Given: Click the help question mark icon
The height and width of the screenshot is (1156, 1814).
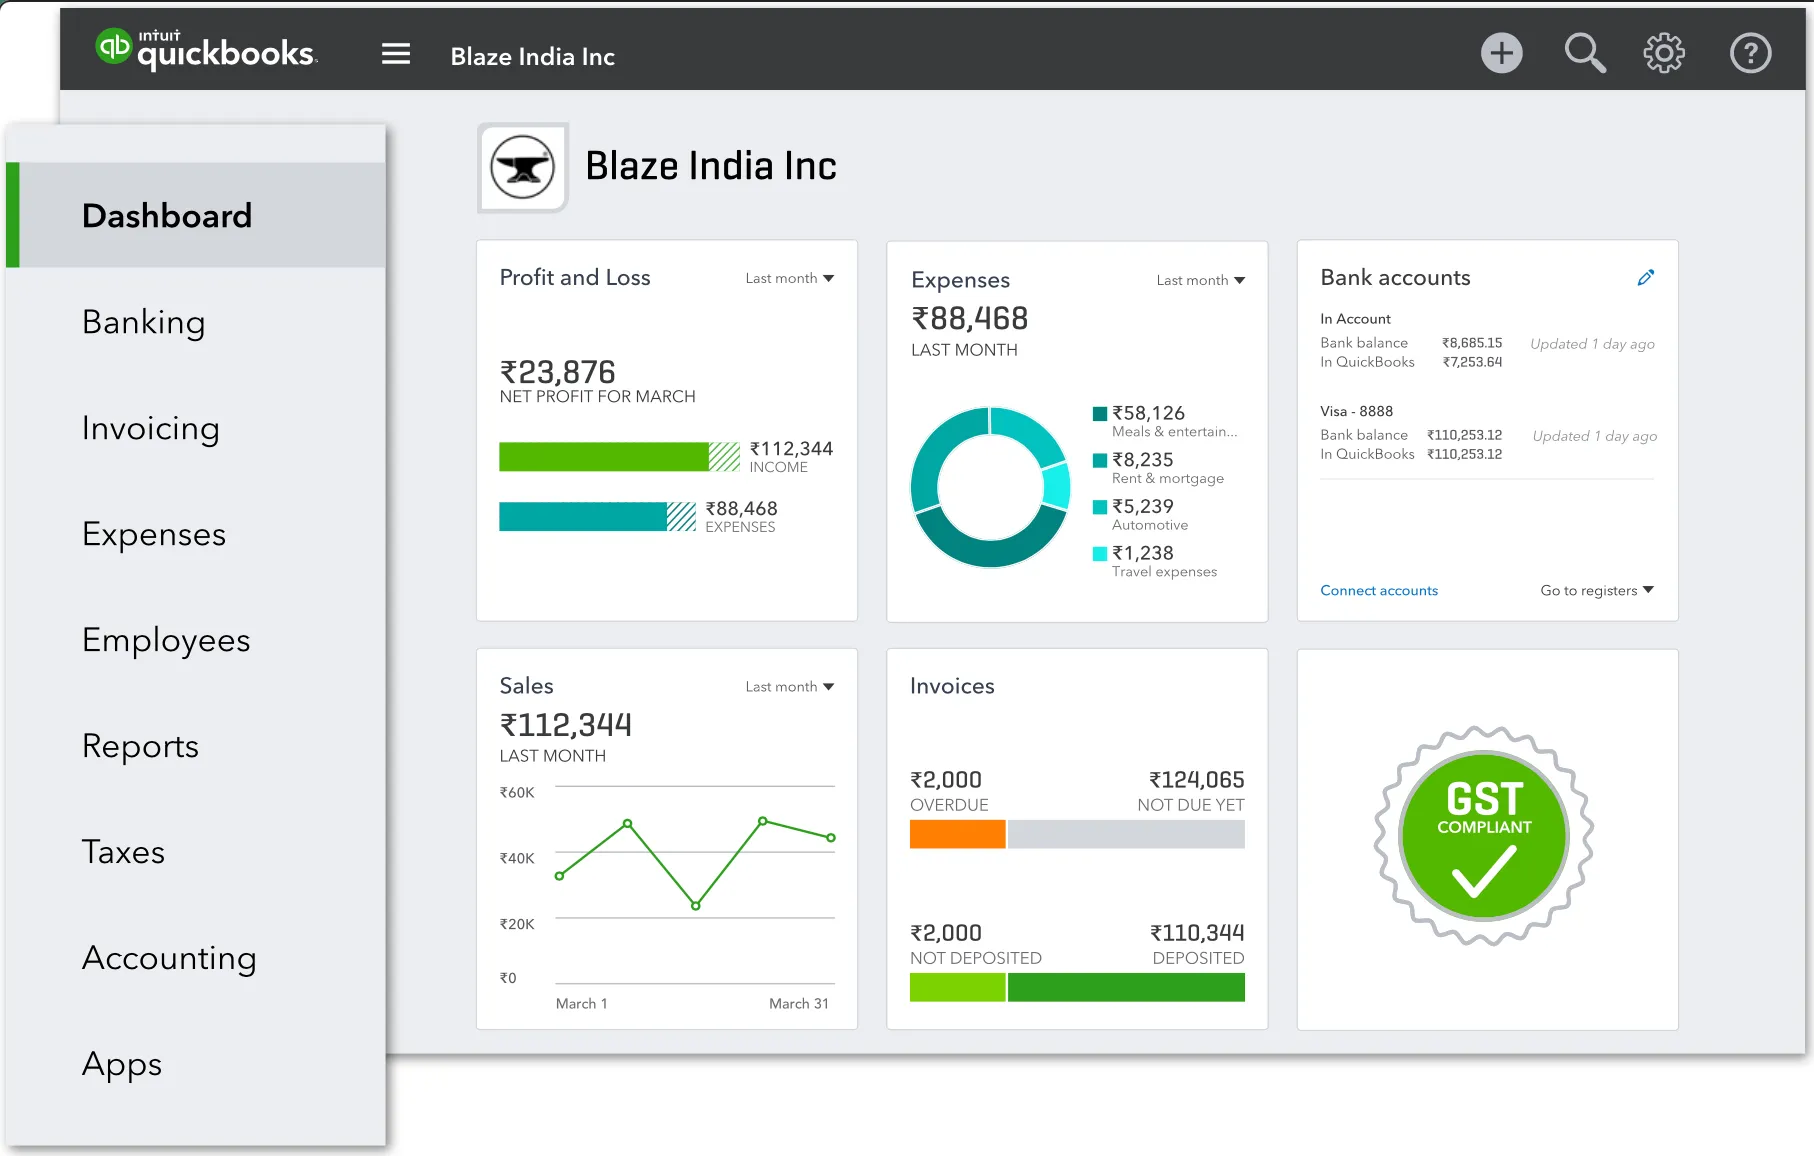Looking at the screenshot, I should click(1750, 53).
